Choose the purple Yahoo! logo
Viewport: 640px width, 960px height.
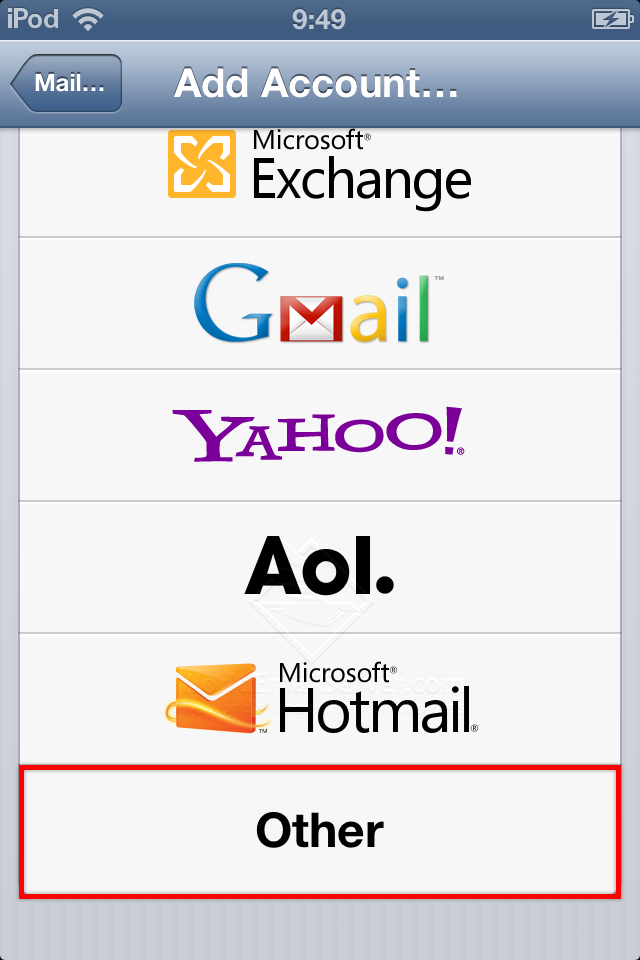coord(318,434)
